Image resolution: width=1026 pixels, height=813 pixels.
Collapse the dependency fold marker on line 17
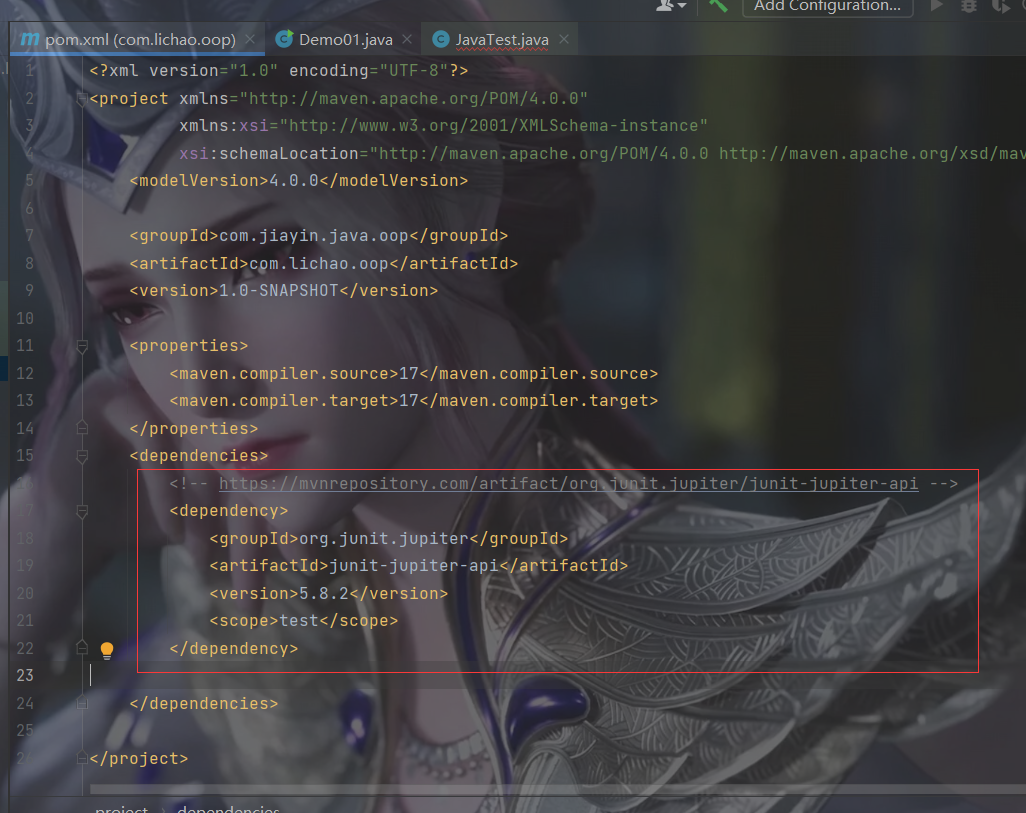pos(82,511)
